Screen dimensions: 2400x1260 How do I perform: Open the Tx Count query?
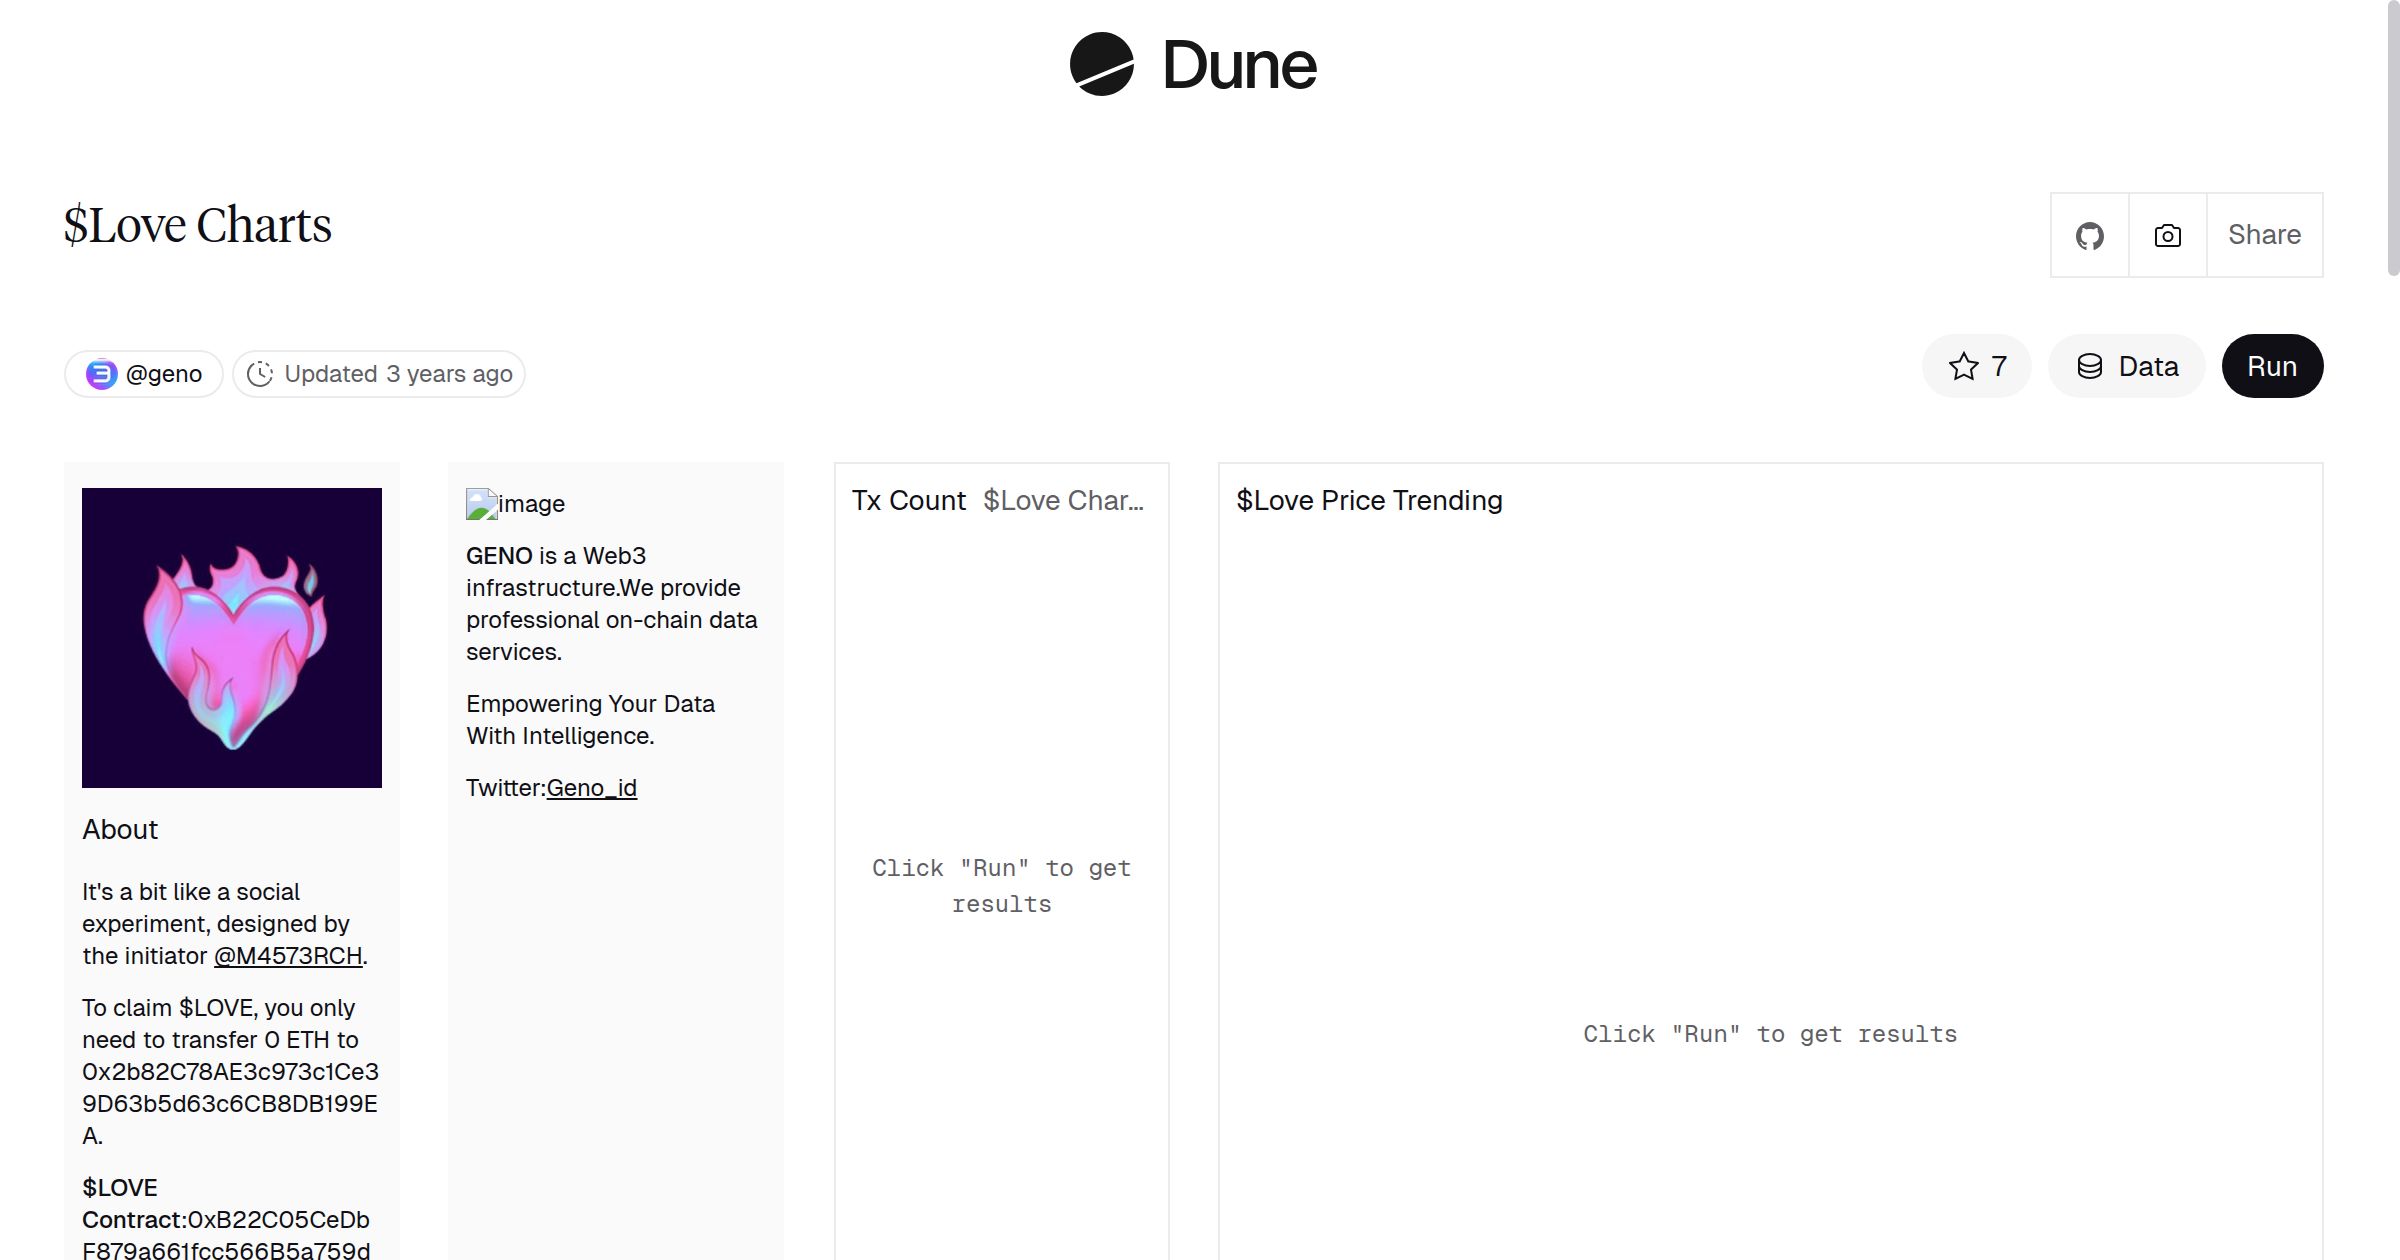coord(908,500)
